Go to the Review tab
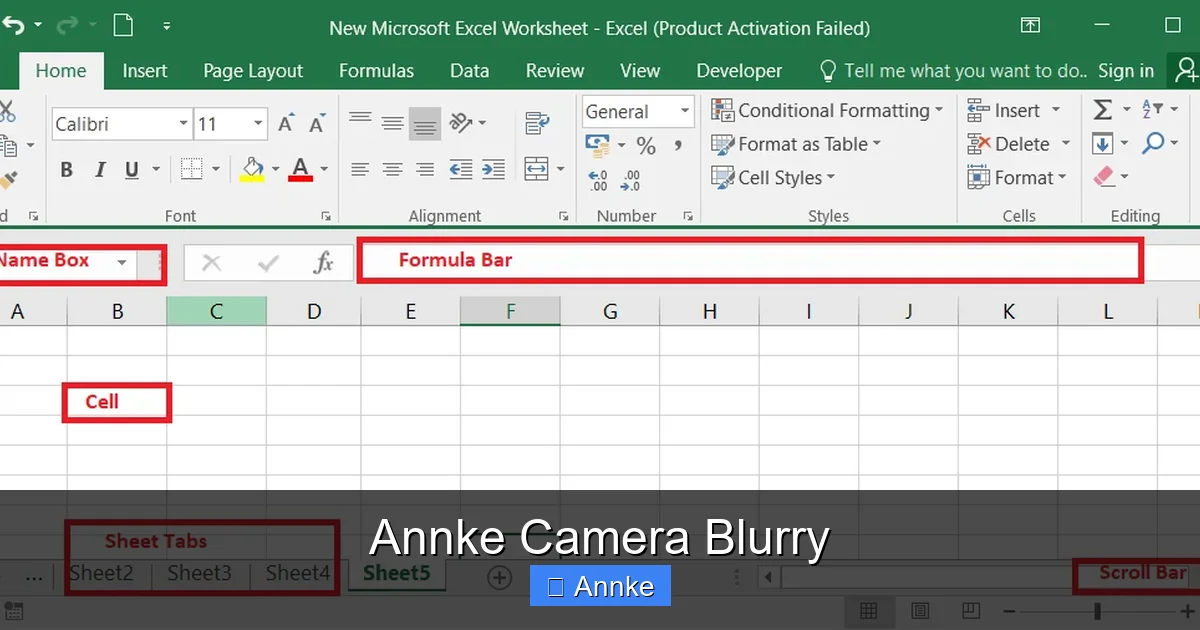This screenshot has height=630, width=1200. (x=555, y=70)
